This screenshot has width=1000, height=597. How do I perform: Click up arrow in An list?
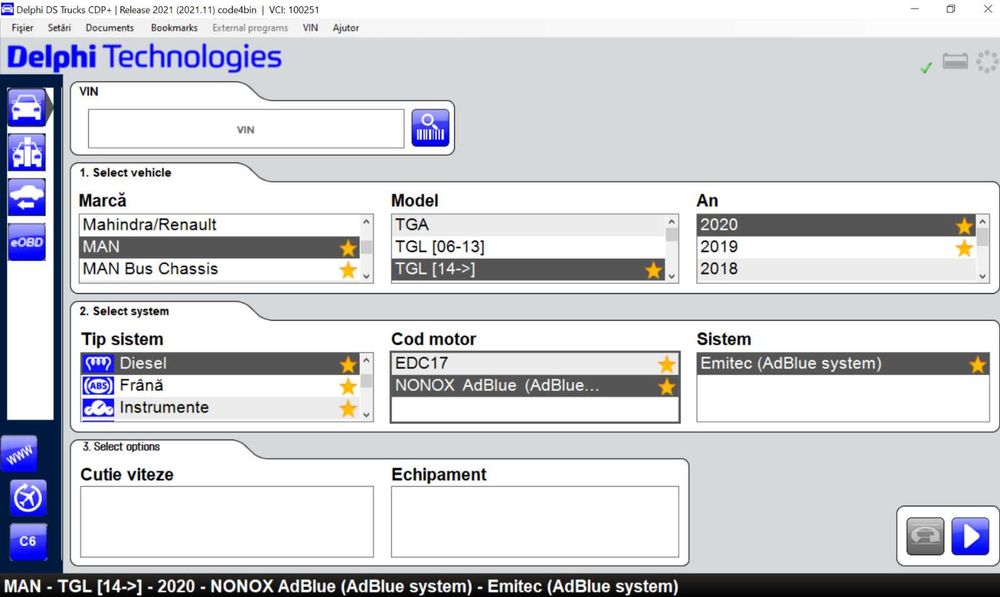[983, 221]
